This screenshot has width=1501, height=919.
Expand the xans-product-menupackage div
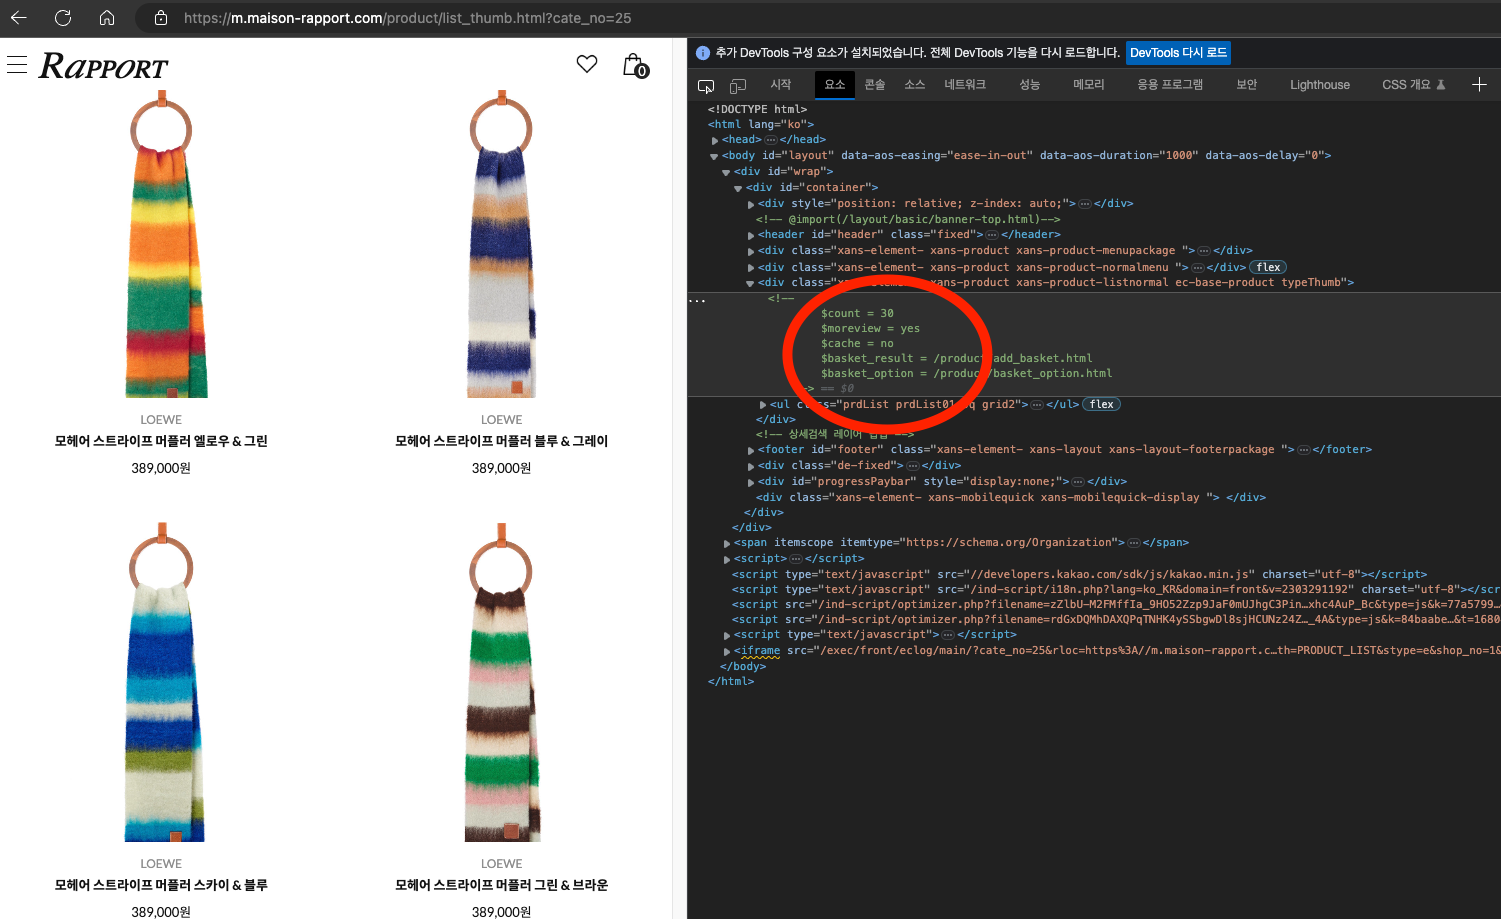tap(751, 251)
